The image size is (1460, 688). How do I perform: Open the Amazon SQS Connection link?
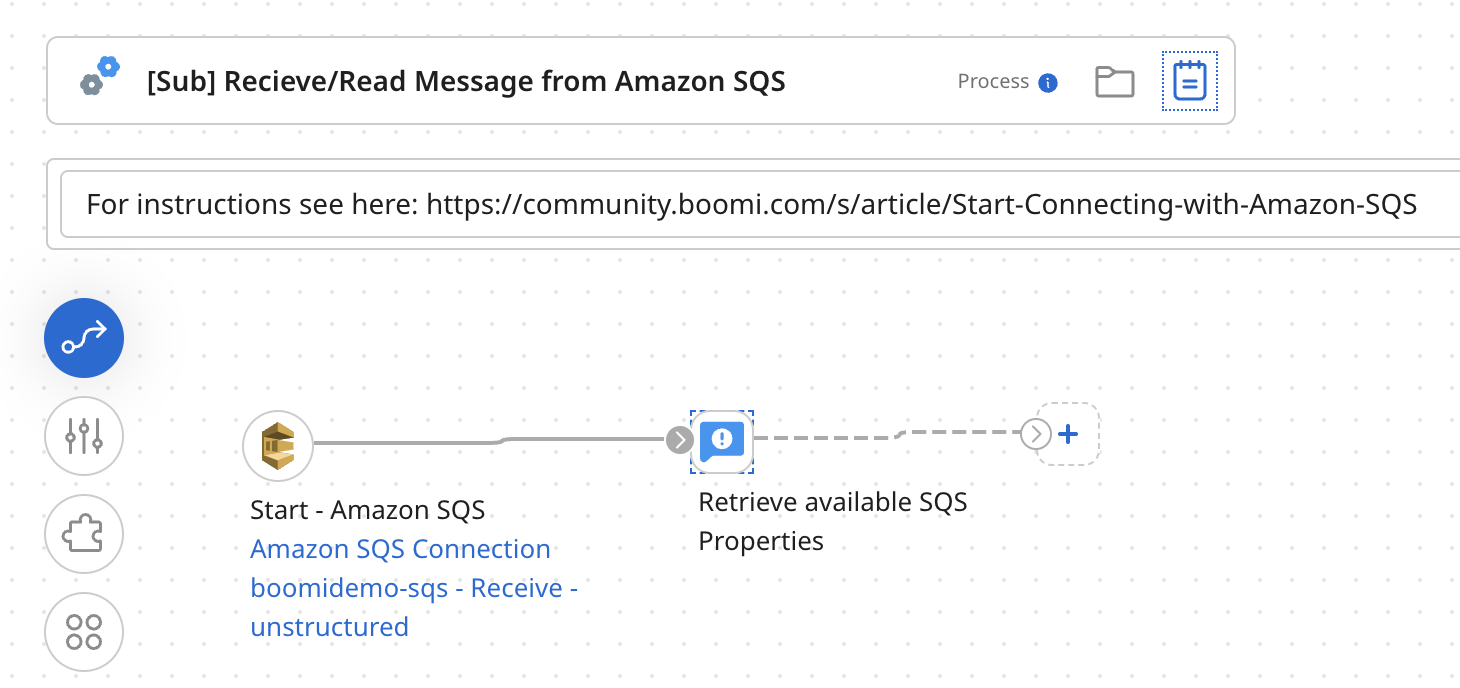[x=400, y=549]
